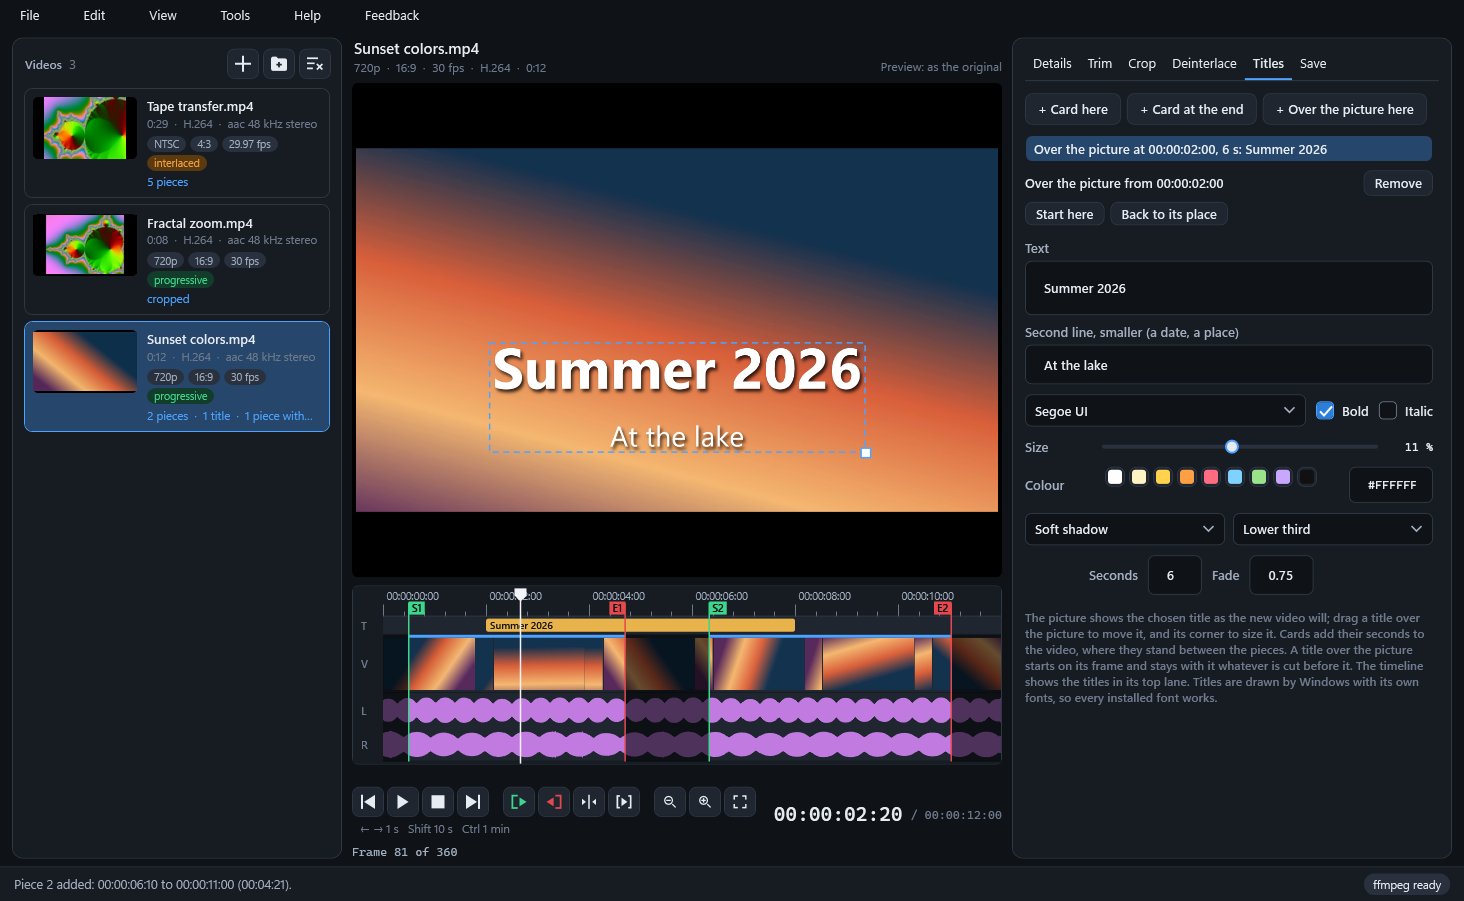The width and height of the screenshot is (1464, 901).
Task: Click the '+ Card here' button
Action: pos(1073,109)
